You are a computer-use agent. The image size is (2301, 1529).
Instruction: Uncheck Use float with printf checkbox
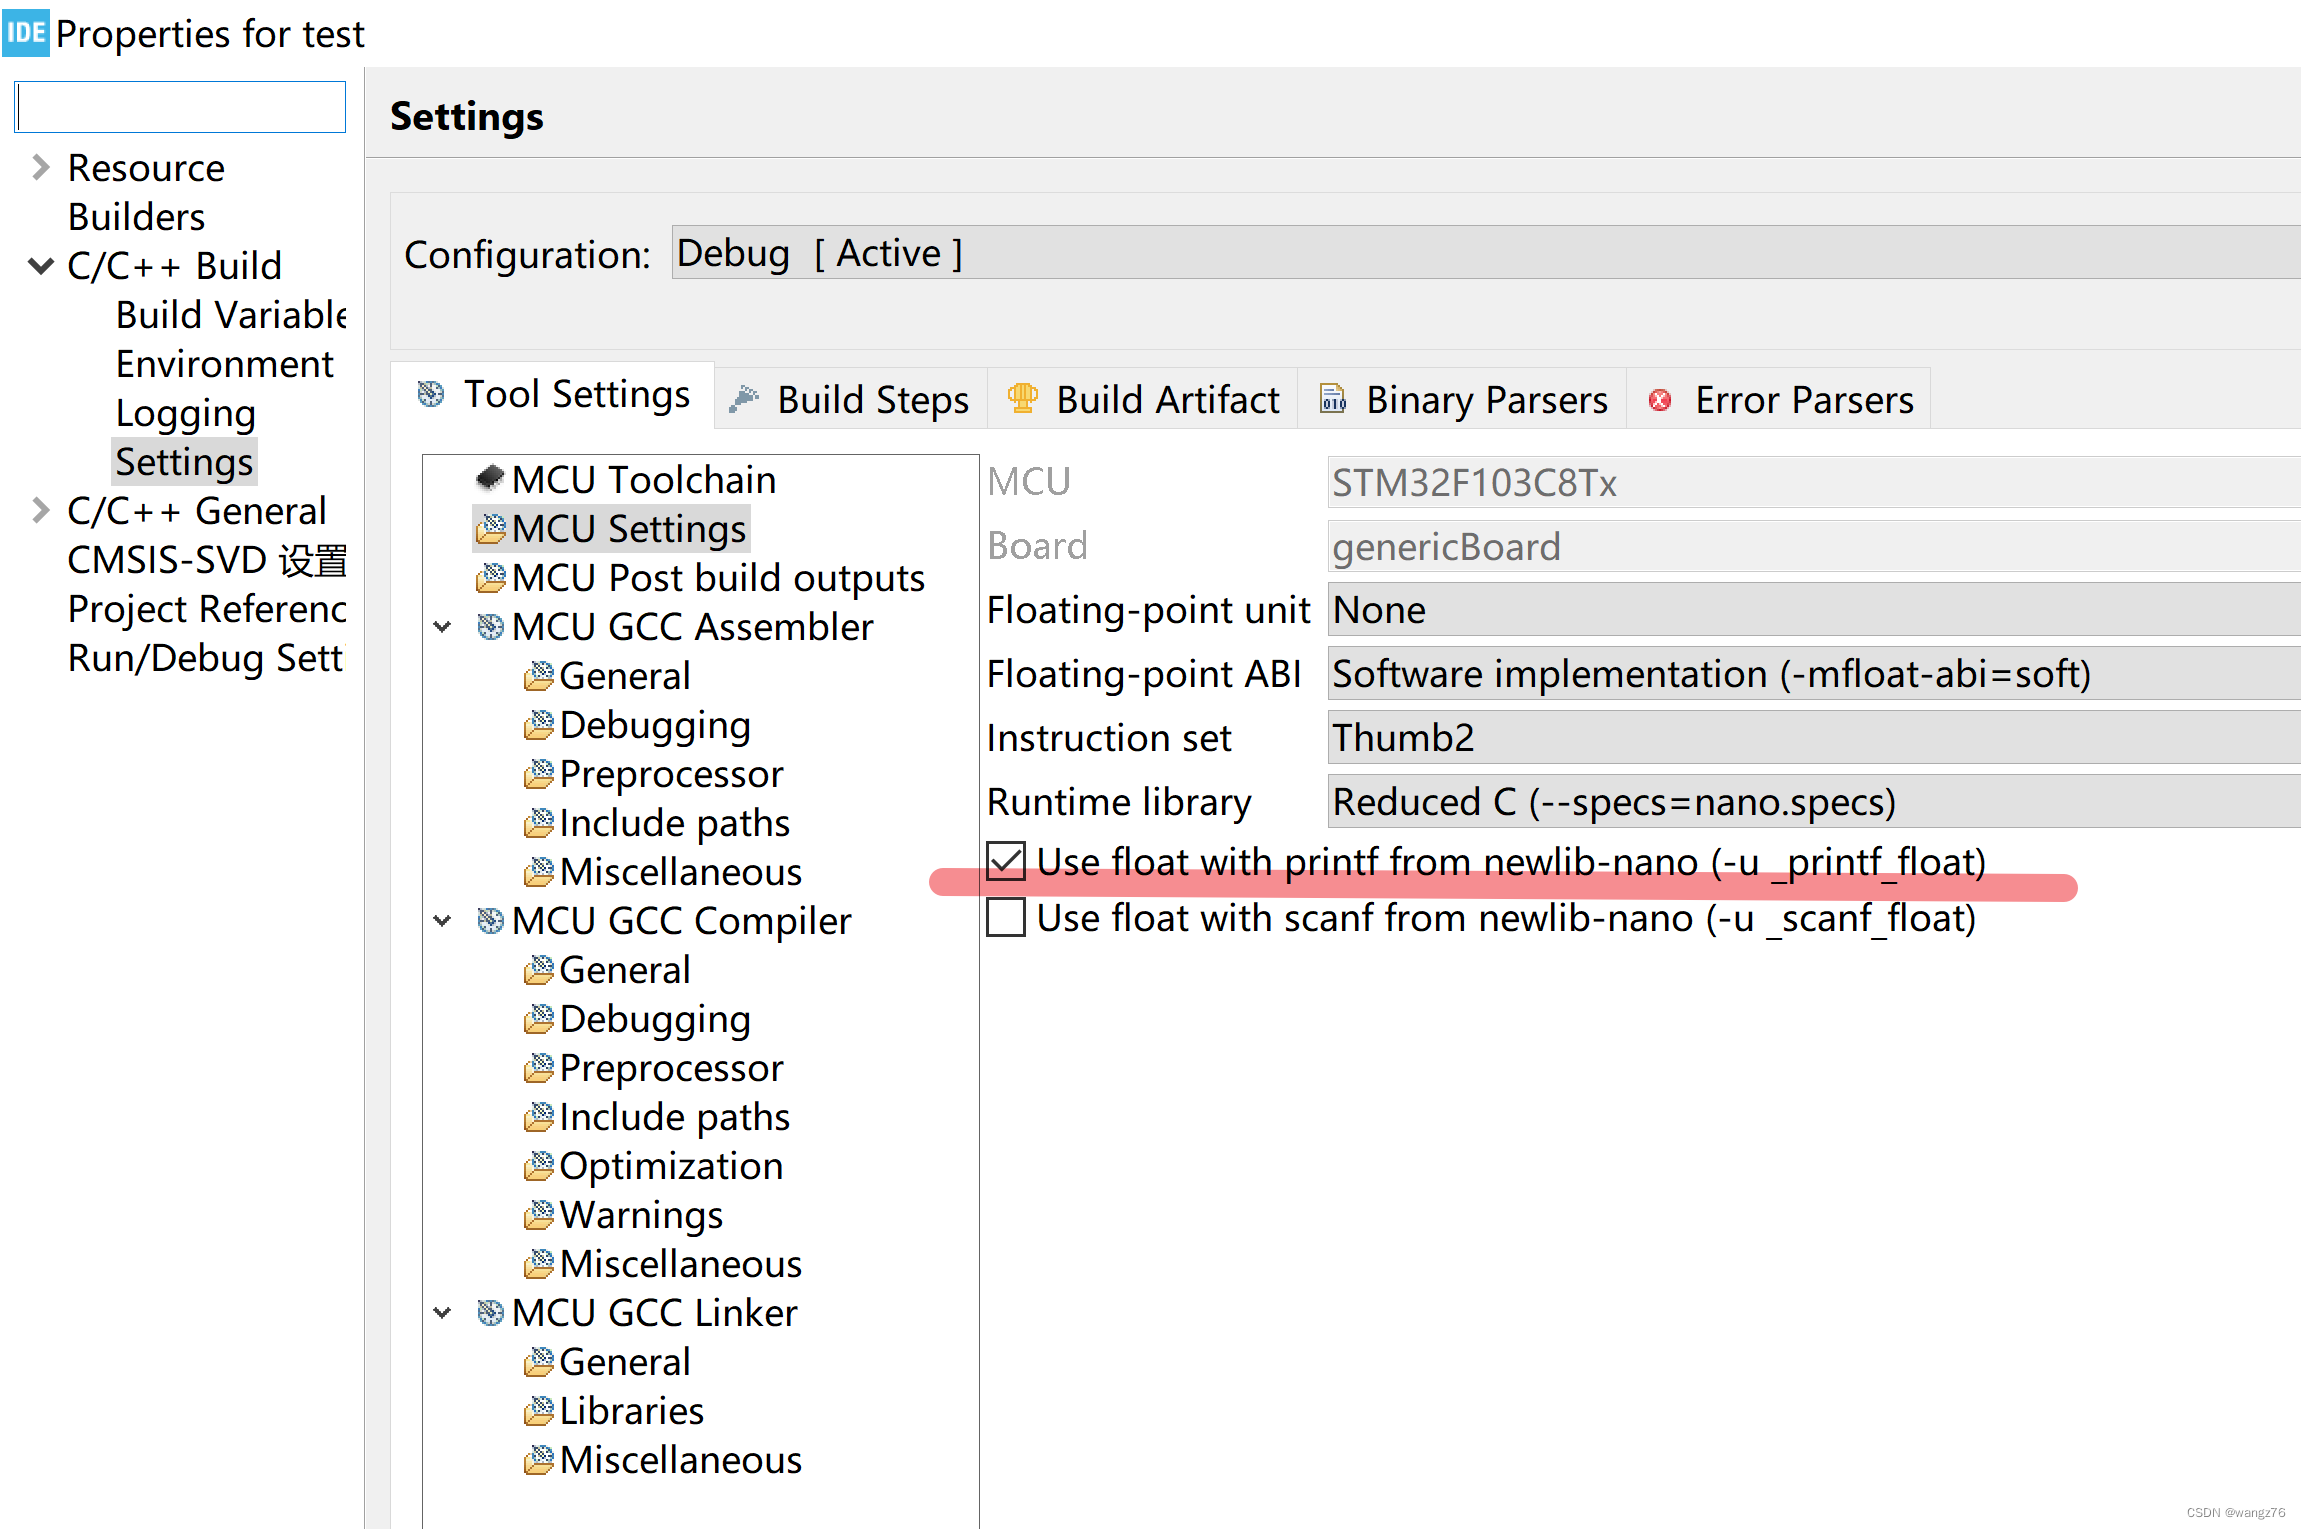click(x=1006, y=861)
